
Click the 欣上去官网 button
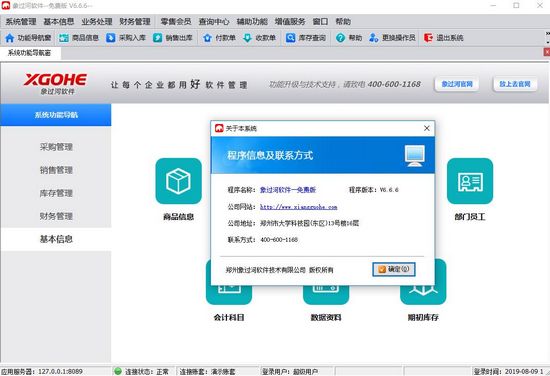pyautogui.click(x=515, y=84)
